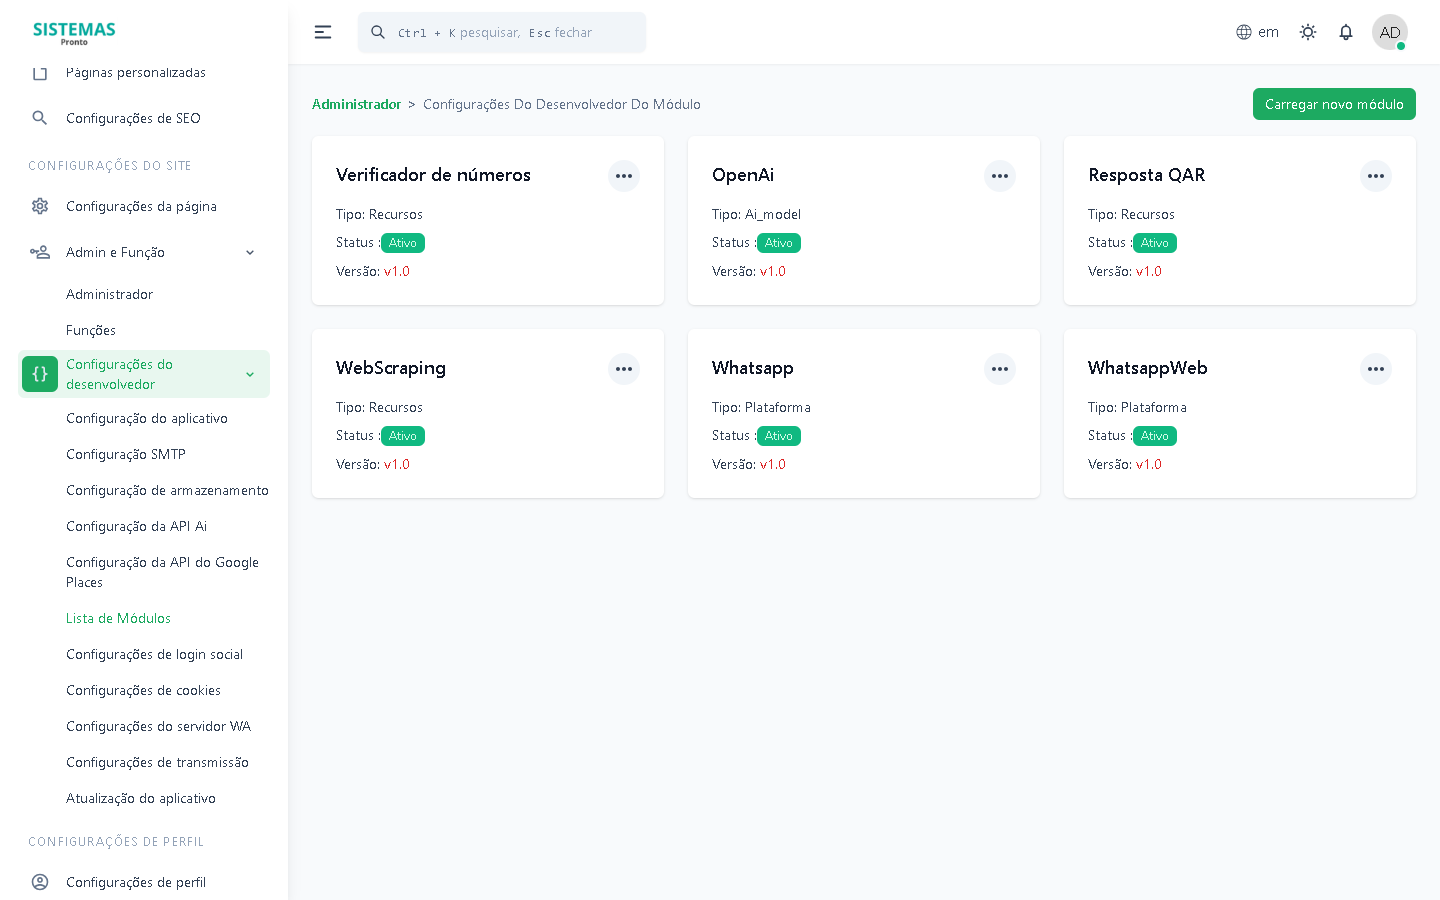Go to Administrador breadcrumb link
This screenshot has width=1440, height=900.
pyautogui.click(x=356, y=104)
